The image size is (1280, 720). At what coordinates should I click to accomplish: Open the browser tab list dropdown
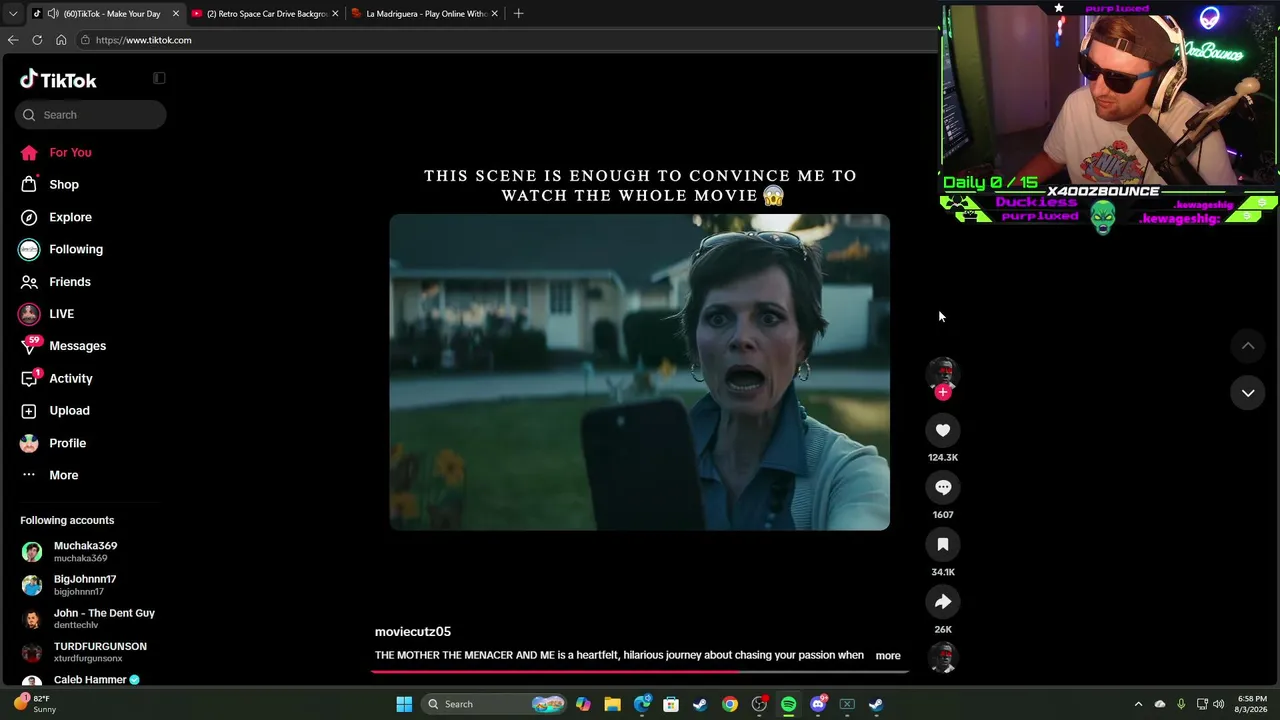13,14
